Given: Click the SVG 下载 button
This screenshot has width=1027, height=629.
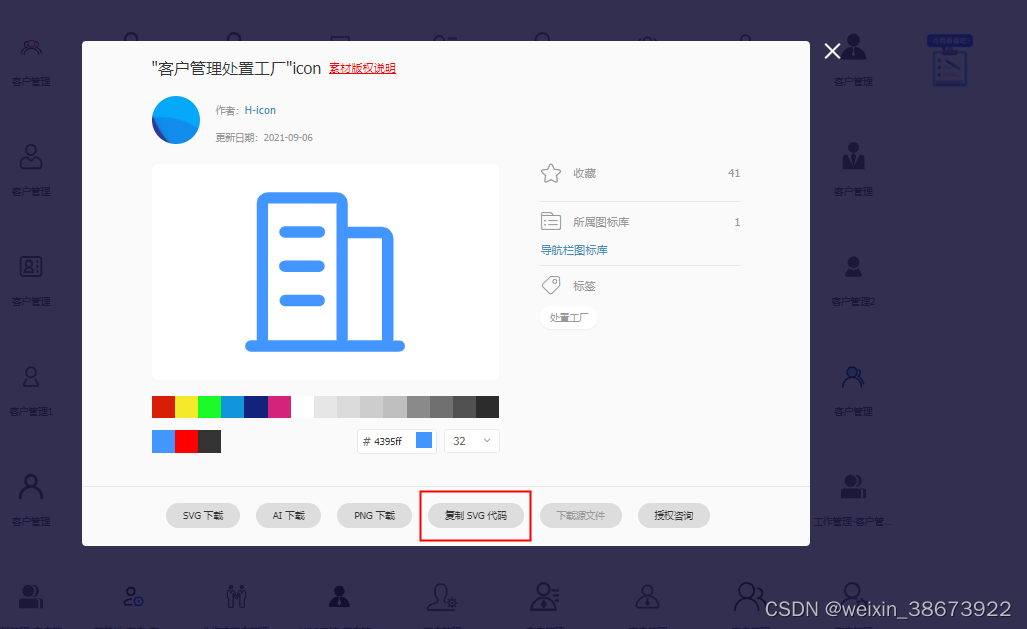Looking at the screenshot, I should (203, 516).
